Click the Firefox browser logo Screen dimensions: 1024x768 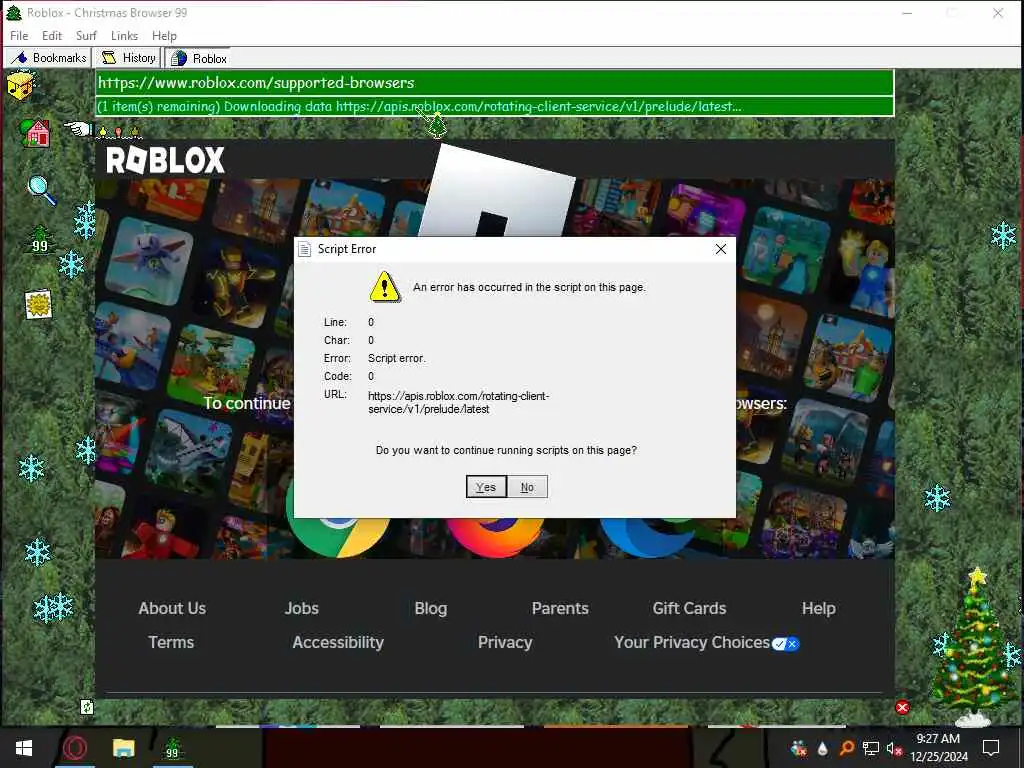494,537
